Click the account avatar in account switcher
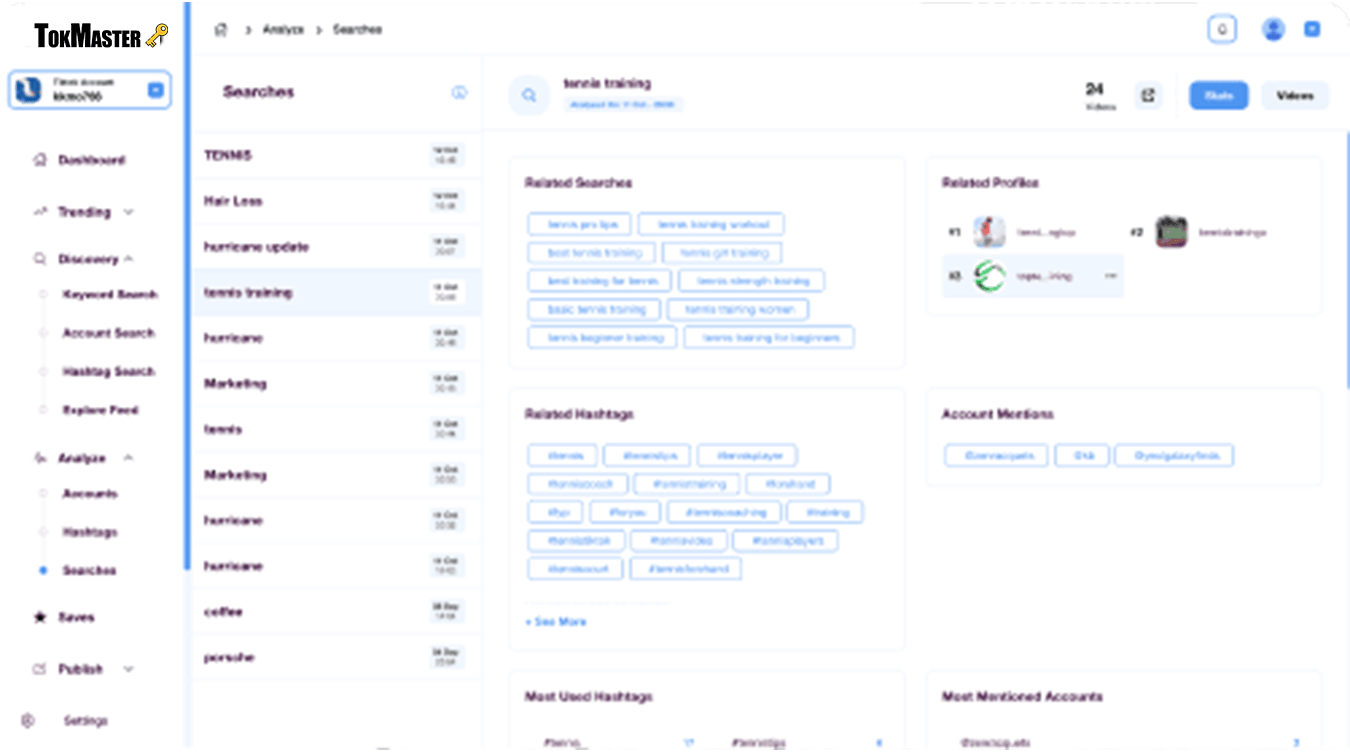 [29, 90]
